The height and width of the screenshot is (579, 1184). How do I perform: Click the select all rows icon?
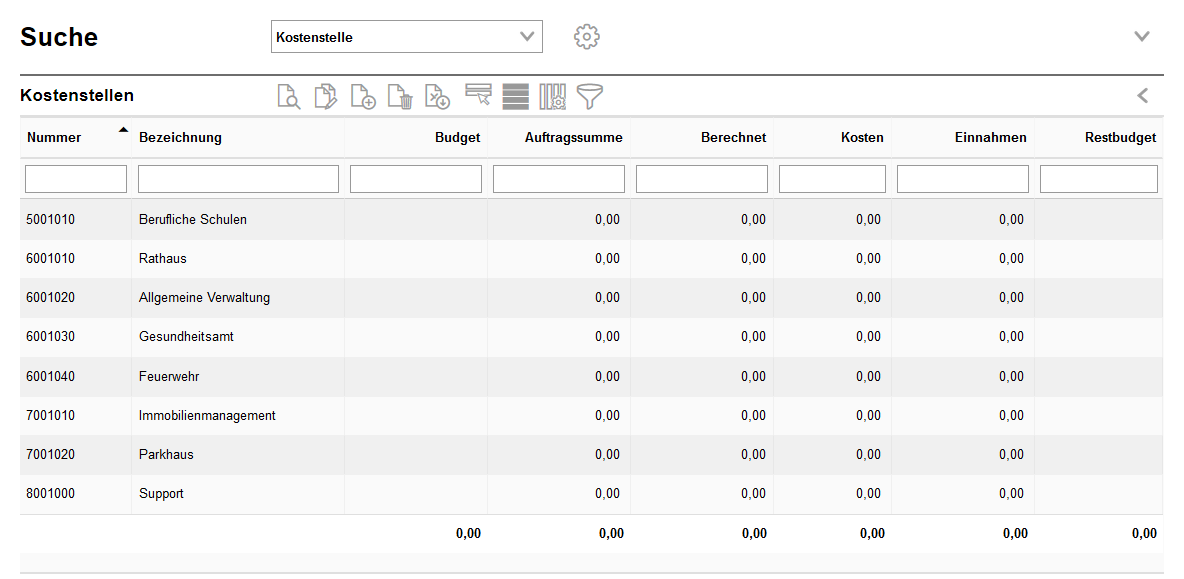click(515, 97)
